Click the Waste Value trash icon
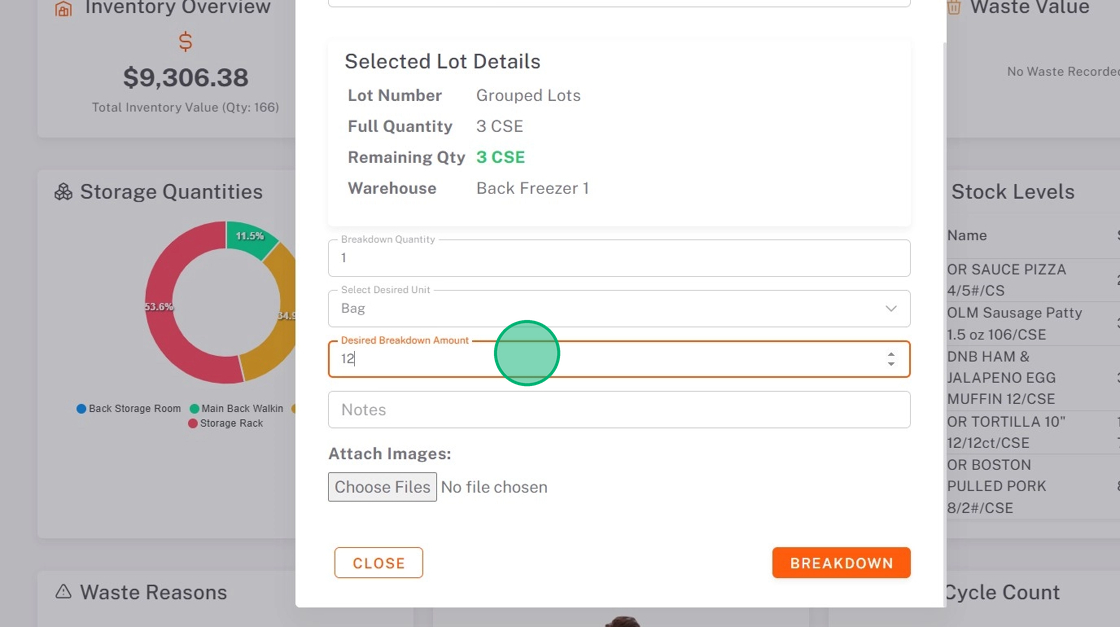This screenshot has height=627, width=1120. point(954,8)
